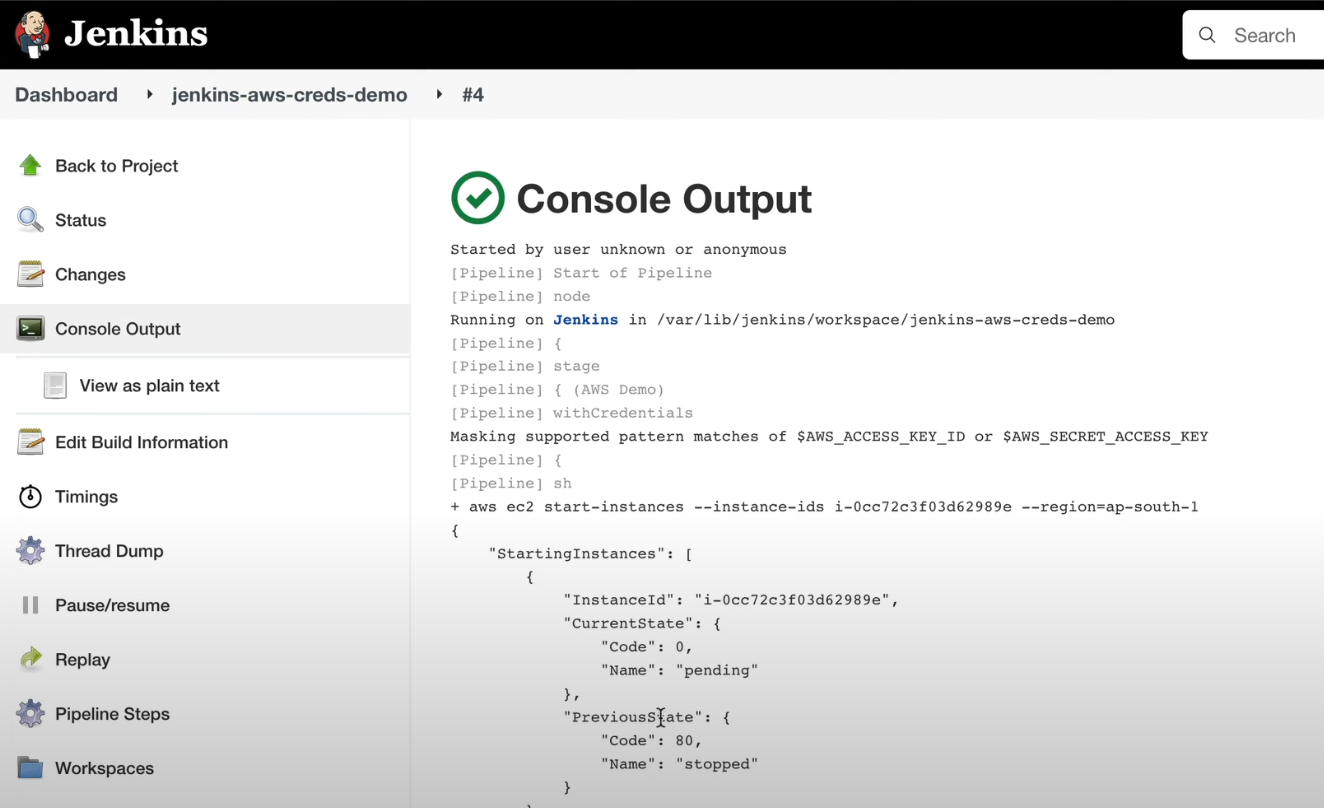This screenshot has width=1324, height=808.
Task: Expand the arrow after Dashboard breadcrumb
Action: [149, 95]
